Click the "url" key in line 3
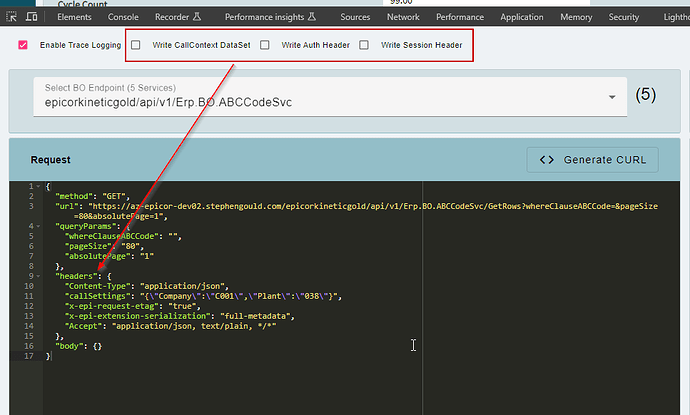This screenshot has height=415, width=690. (x=69, y=206)
